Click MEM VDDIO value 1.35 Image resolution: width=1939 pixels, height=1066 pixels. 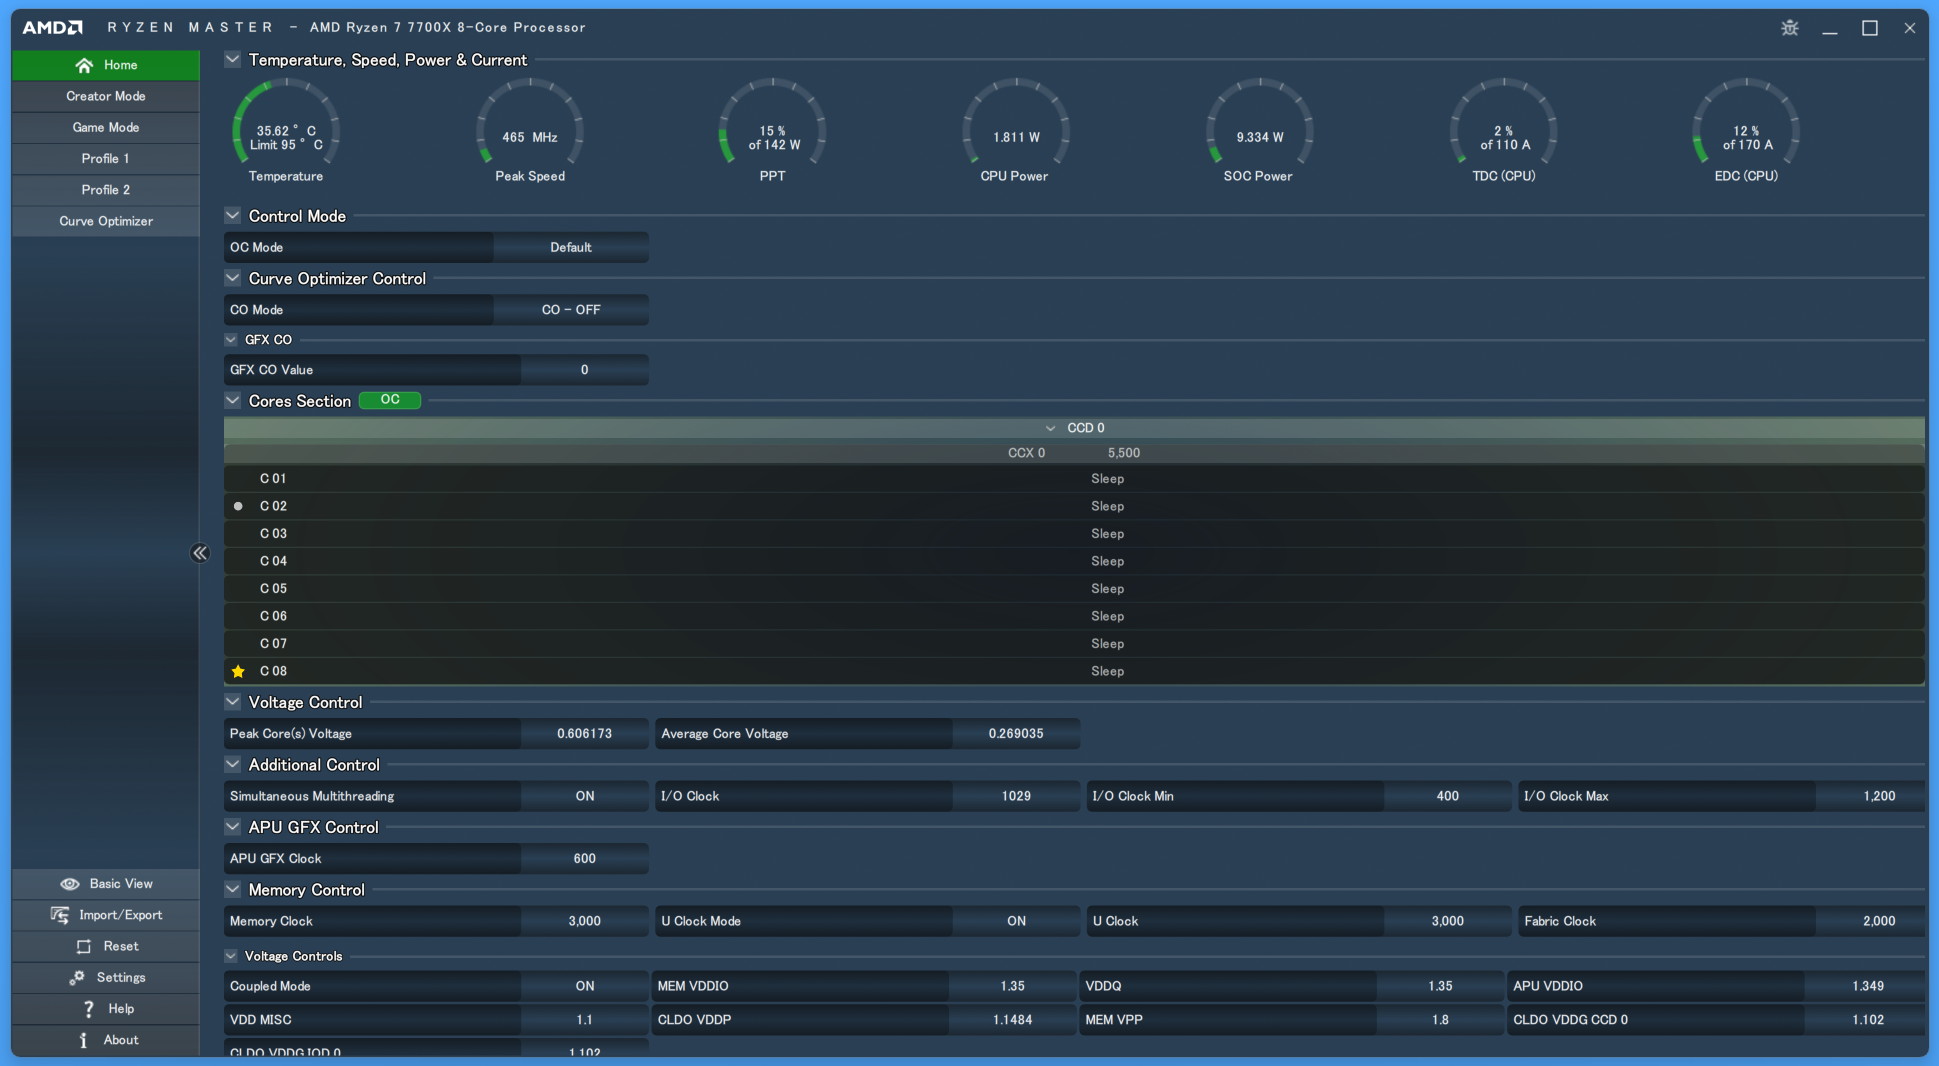1012,986
